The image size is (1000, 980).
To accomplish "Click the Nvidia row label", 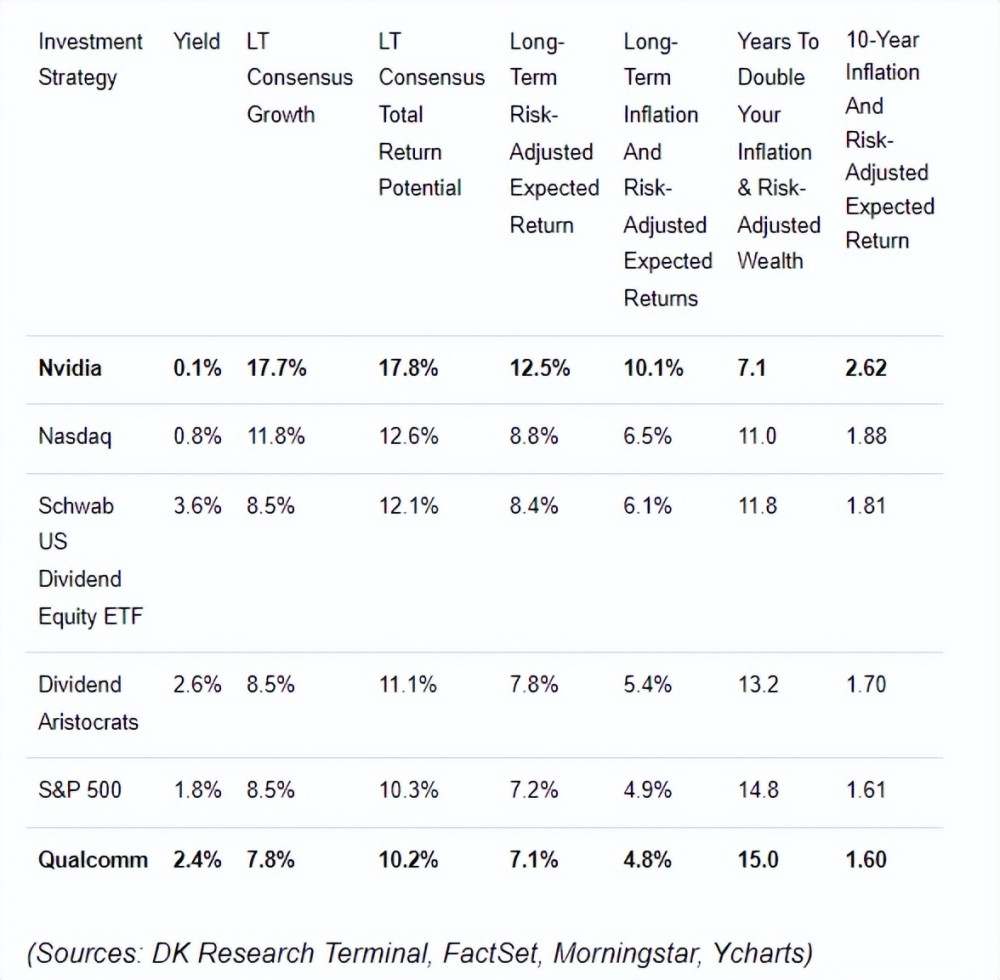I will pyautogui.click(x=70, y=368).
